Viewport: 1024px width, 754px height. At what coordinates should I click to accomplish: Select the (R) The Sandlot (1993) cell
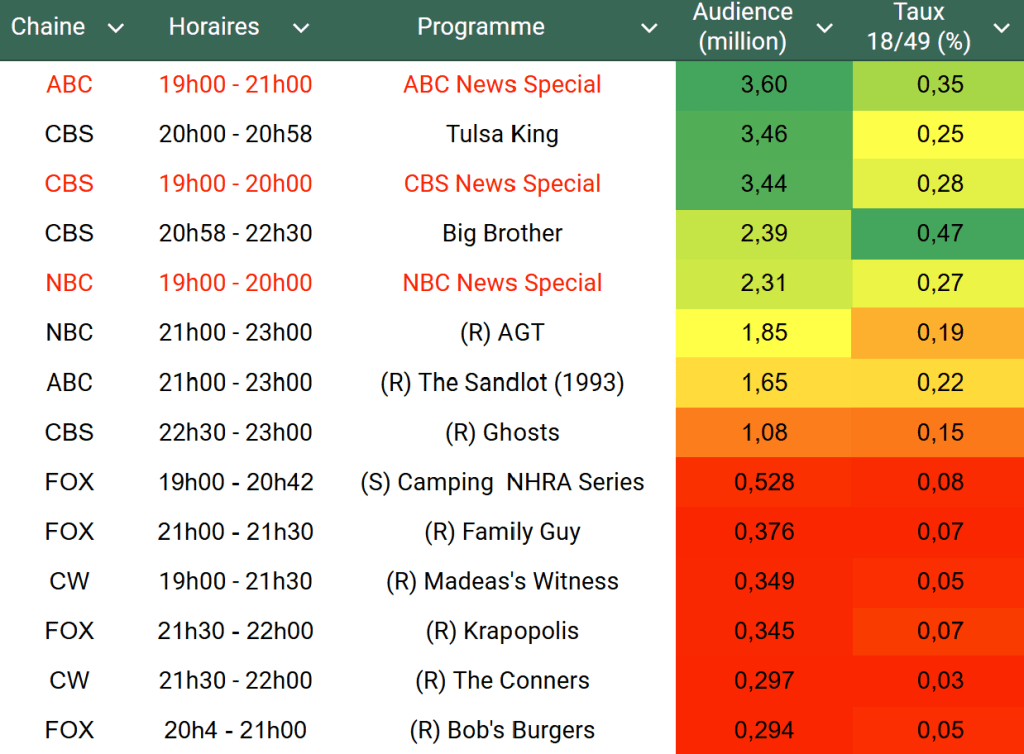point(502,382)
